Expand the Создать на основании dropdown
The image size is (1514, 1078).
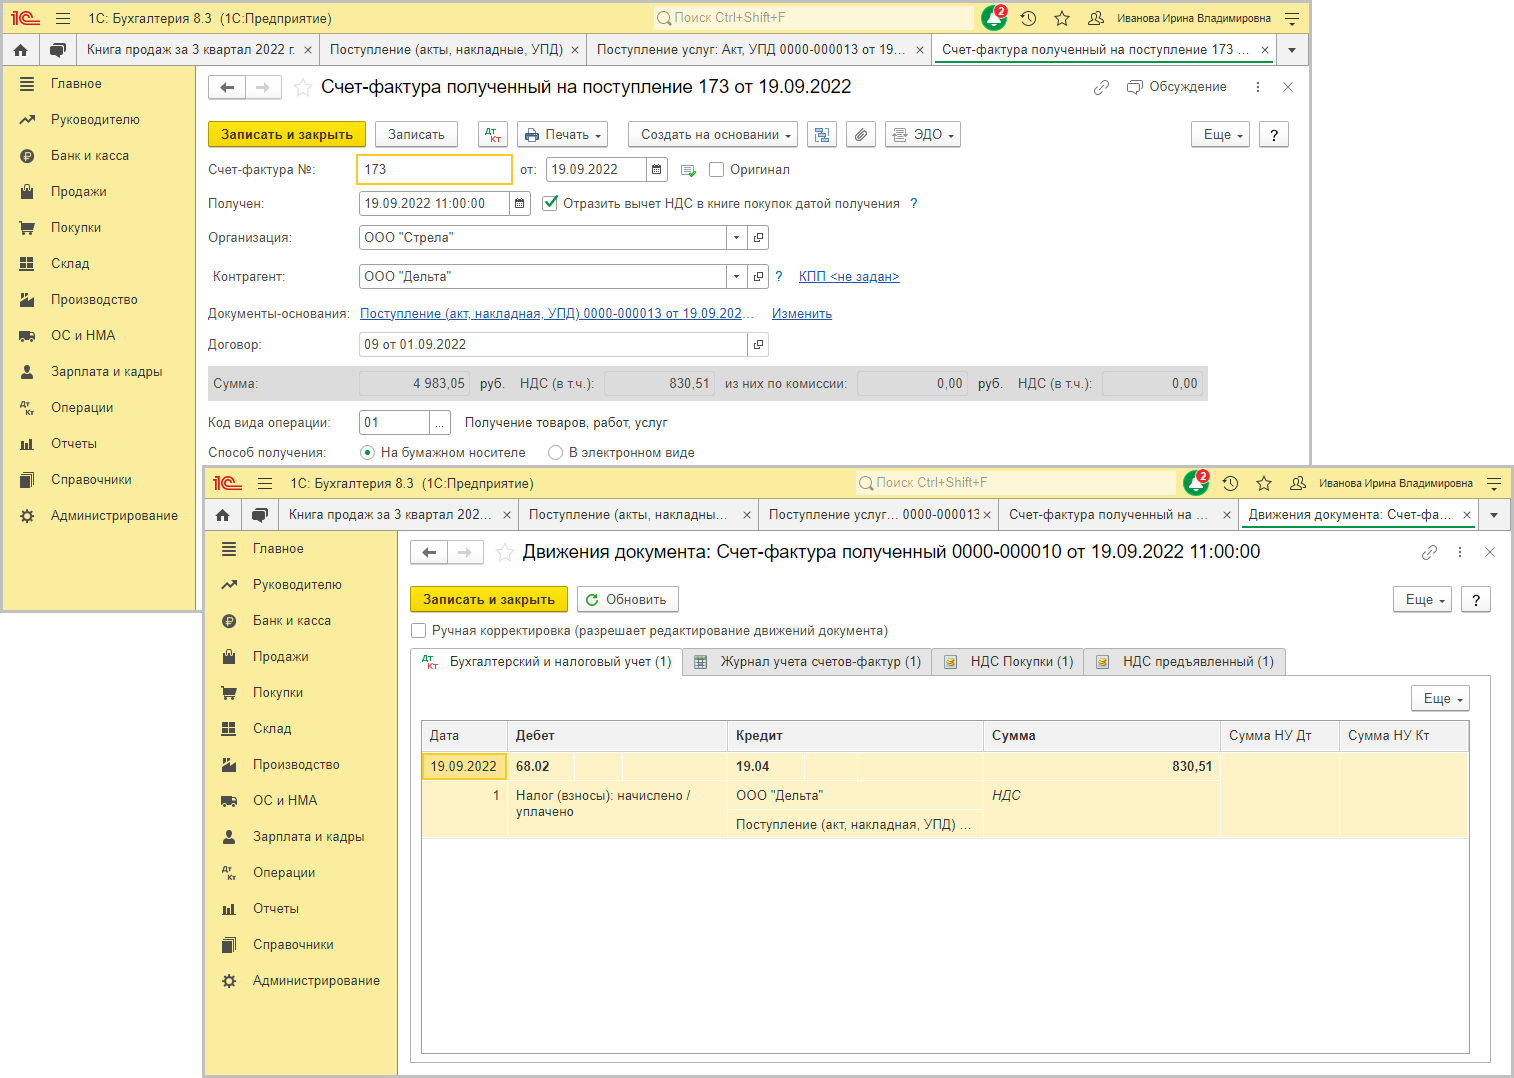[713, 135]
